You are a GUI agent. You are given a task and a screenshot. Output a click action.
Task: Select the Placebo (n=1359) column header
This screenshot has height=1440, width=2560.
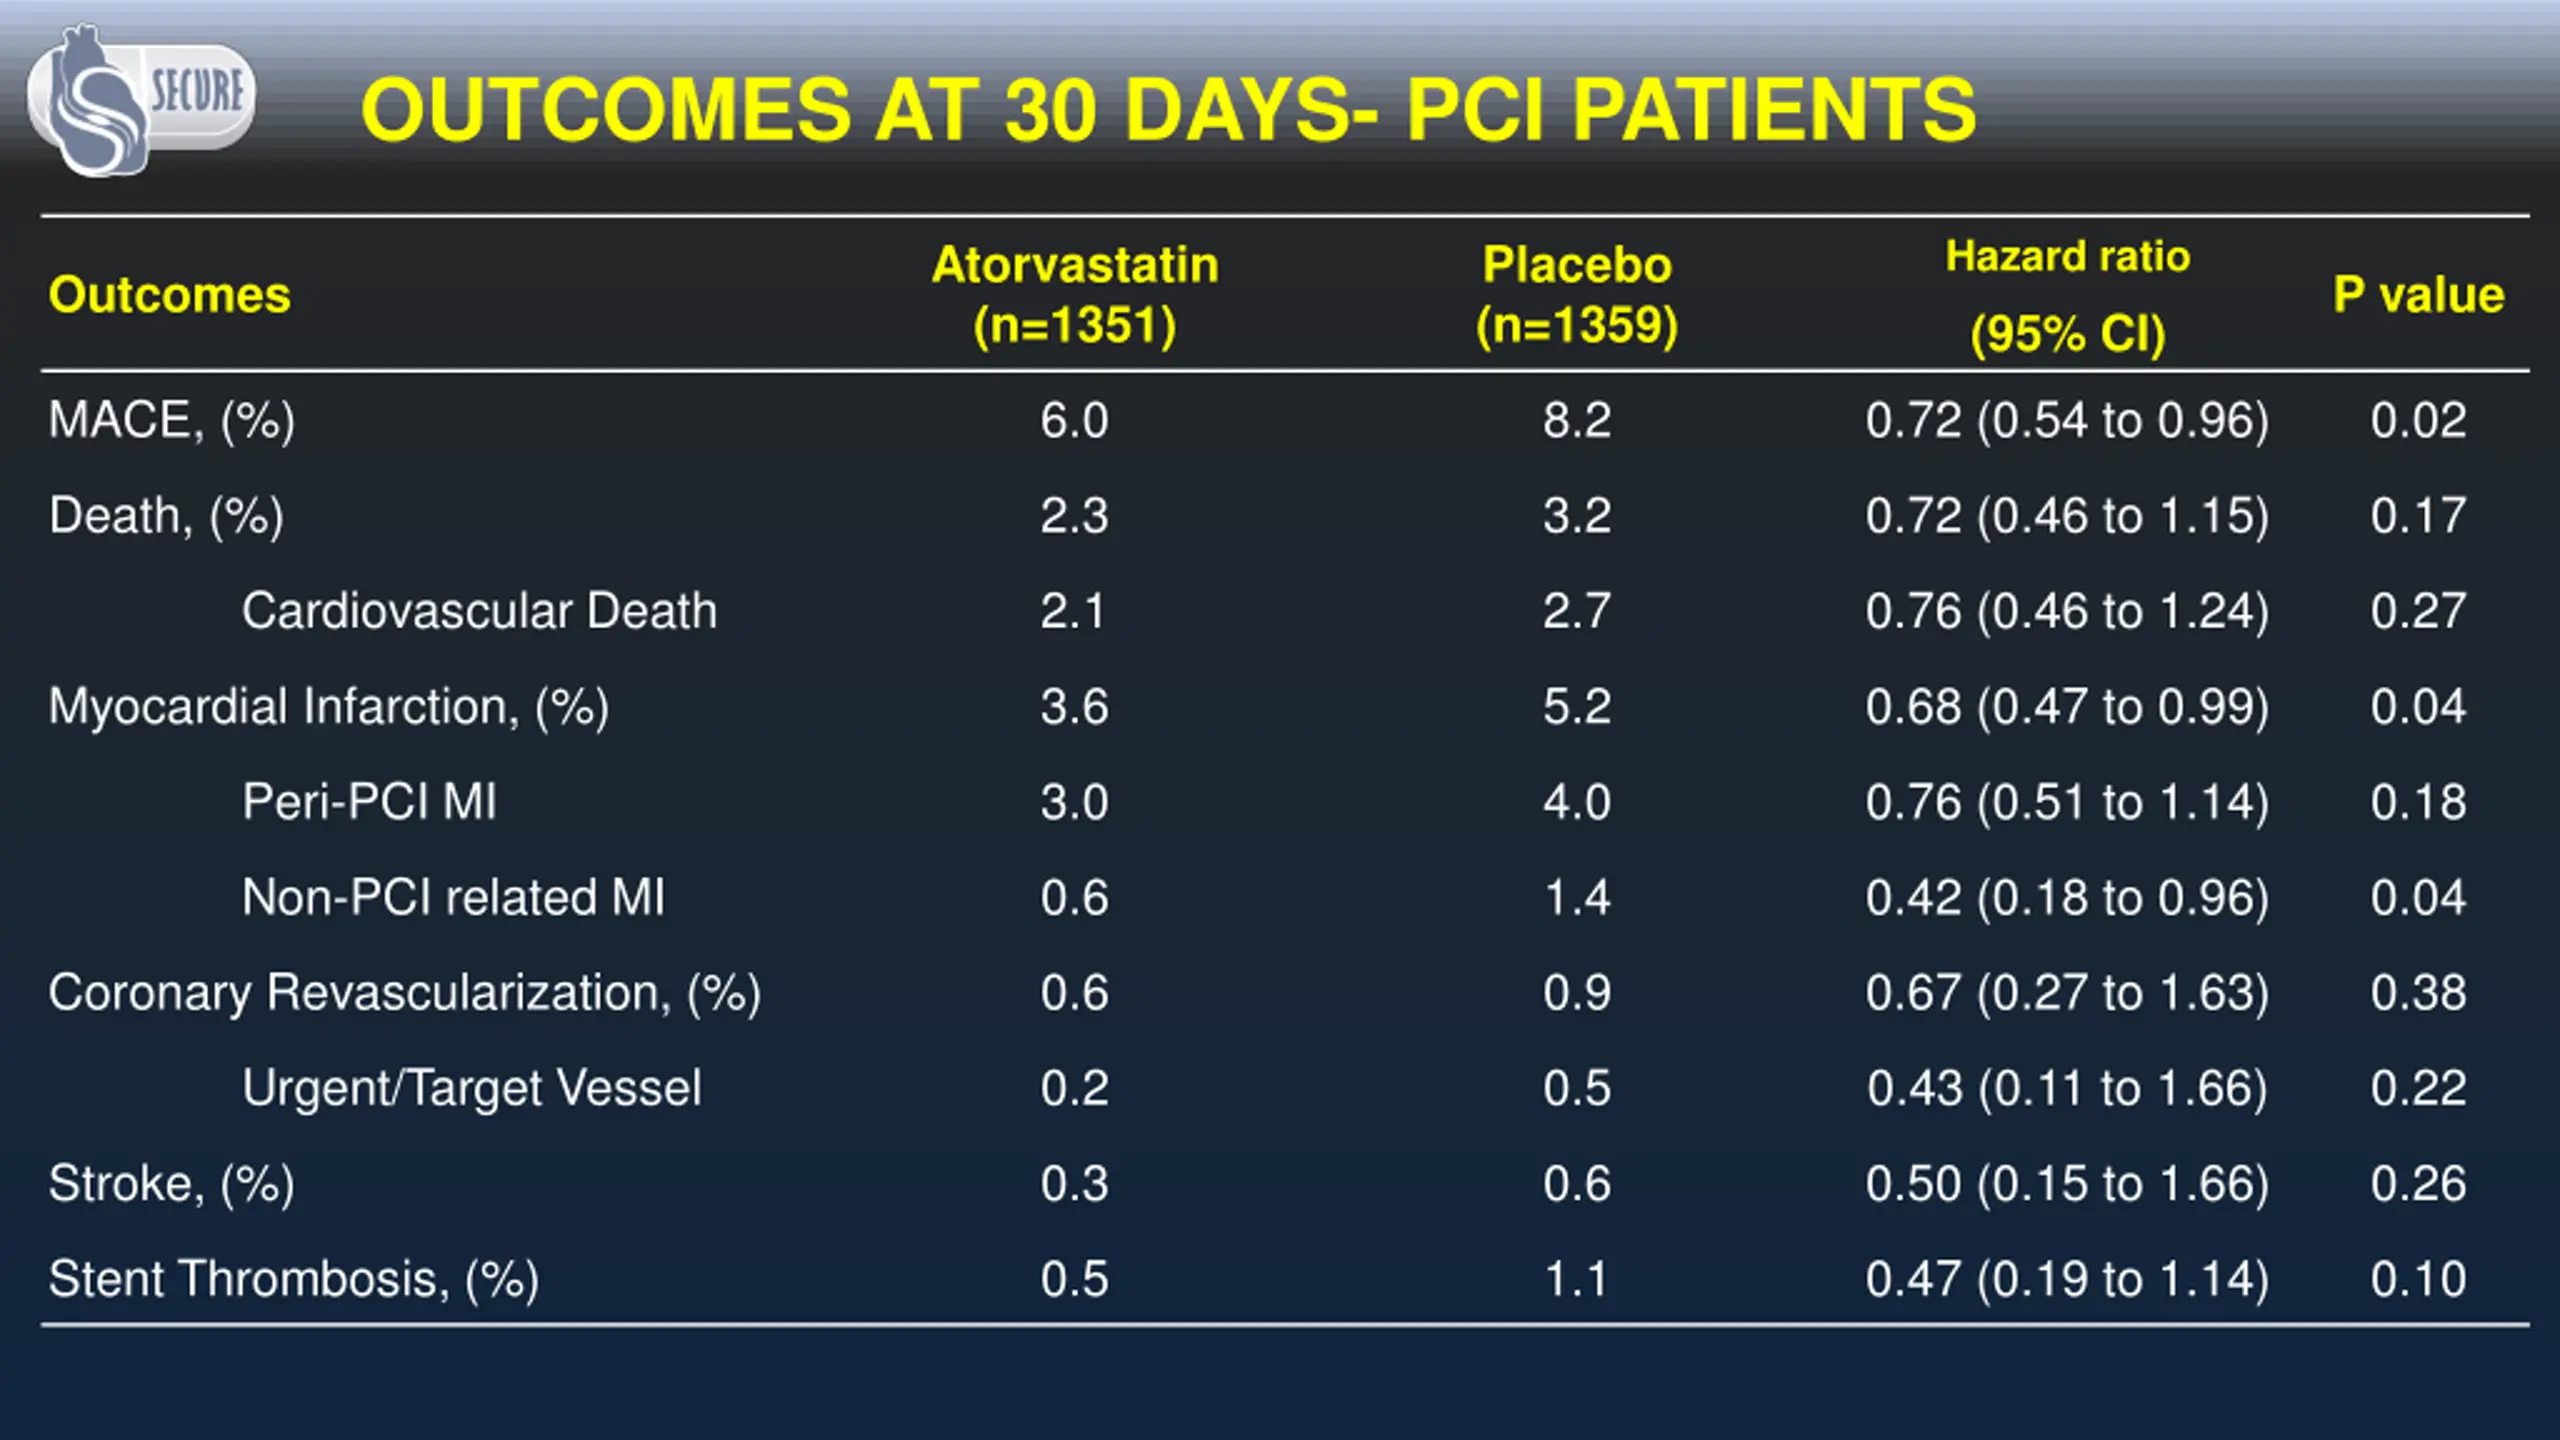coord(1577,295)
